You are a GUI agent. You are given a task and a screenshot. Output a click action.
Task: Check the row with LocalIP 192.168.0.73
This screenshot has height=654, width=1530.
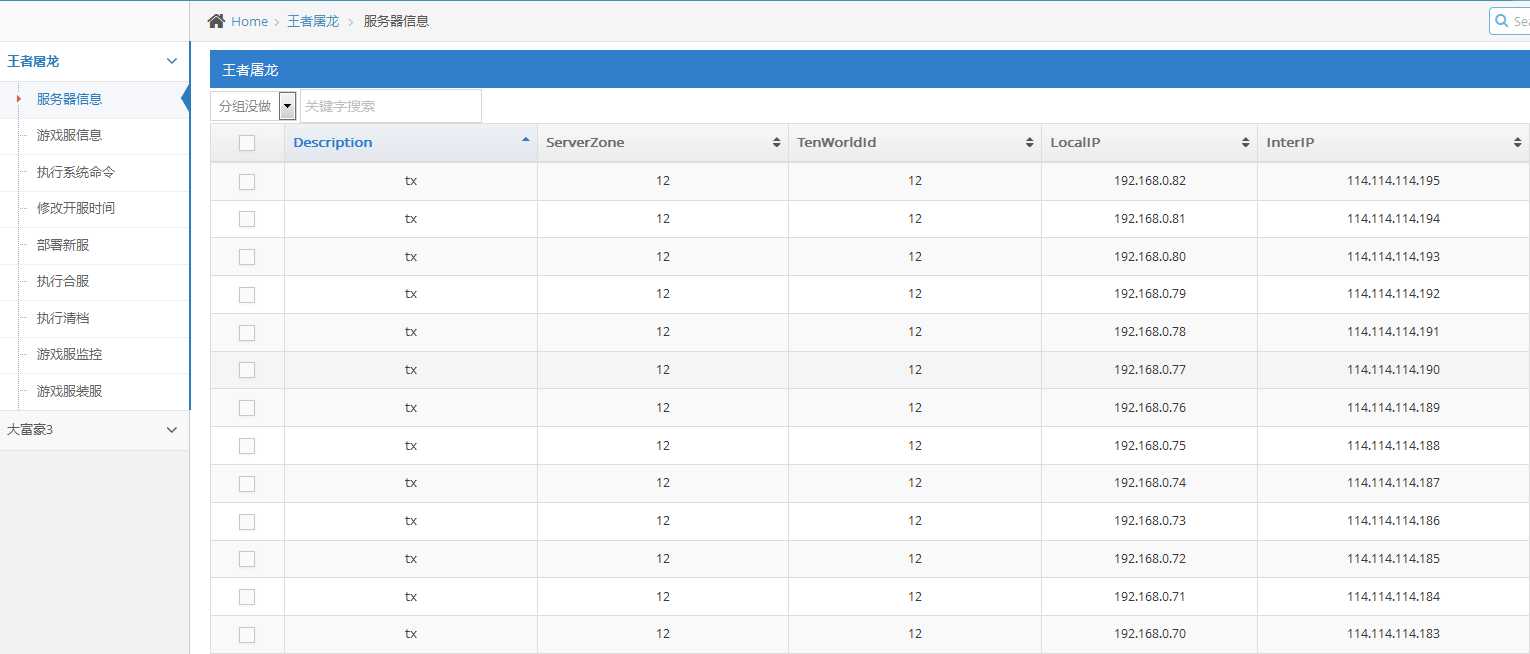tap(247, 522)
